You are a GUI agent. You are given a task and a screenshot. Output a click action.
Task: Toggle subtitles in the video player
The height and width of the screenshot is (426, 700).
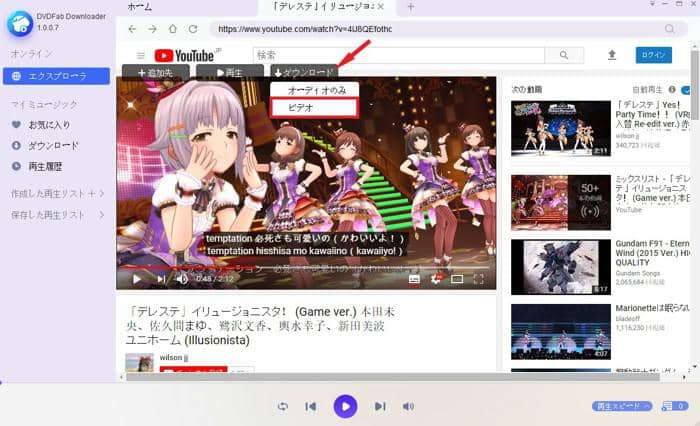point(414,279)
